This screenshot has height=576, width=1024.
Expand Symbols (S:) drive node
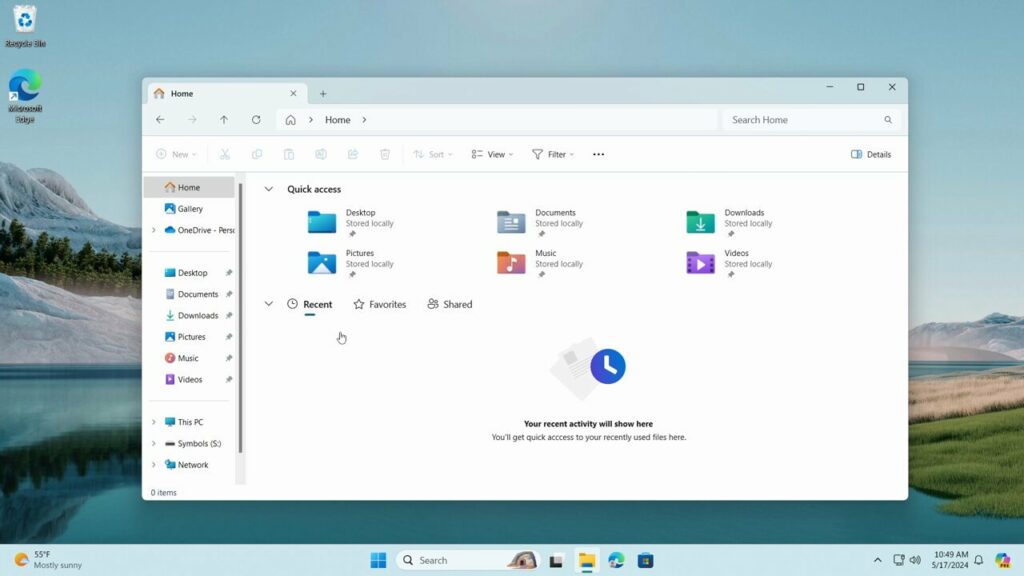pyautogui.click(x=153, y=443)
